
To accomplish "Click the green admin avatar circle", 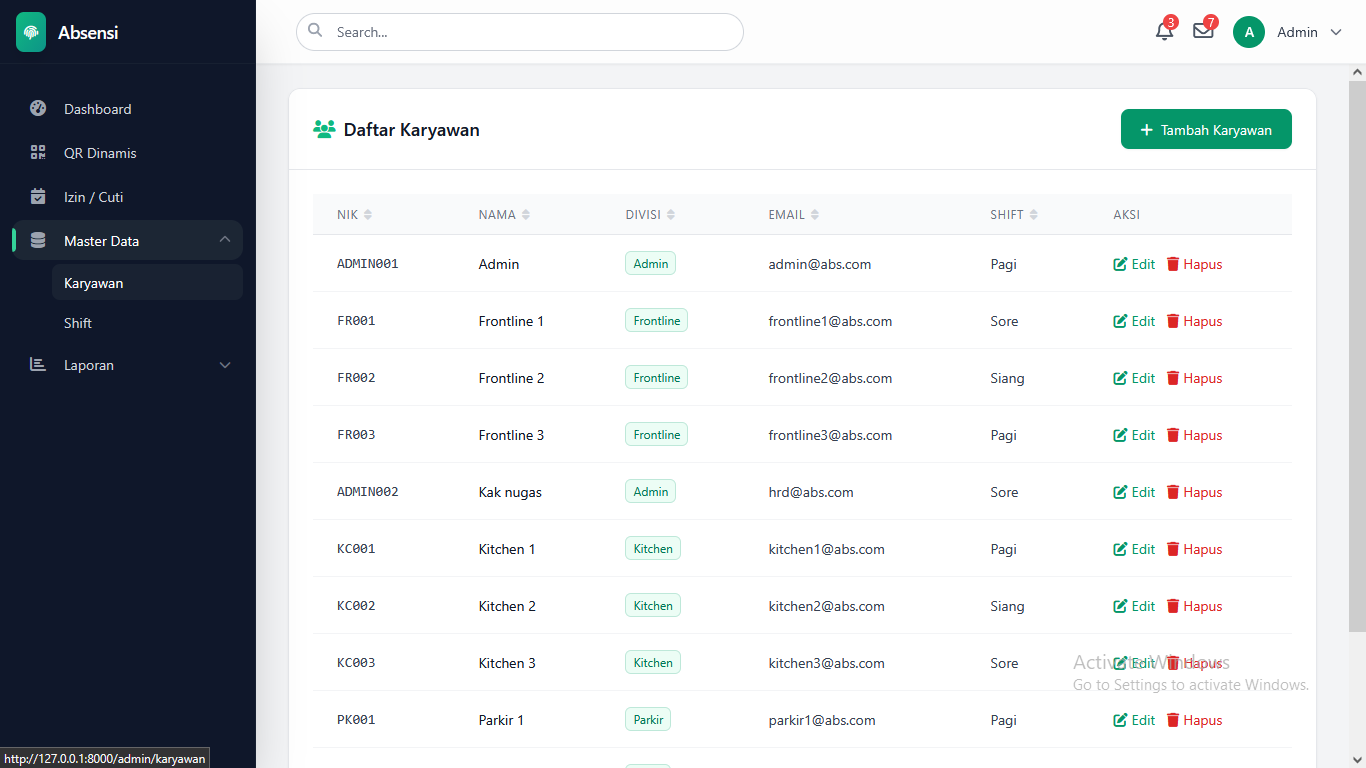I will (1249, 32).
